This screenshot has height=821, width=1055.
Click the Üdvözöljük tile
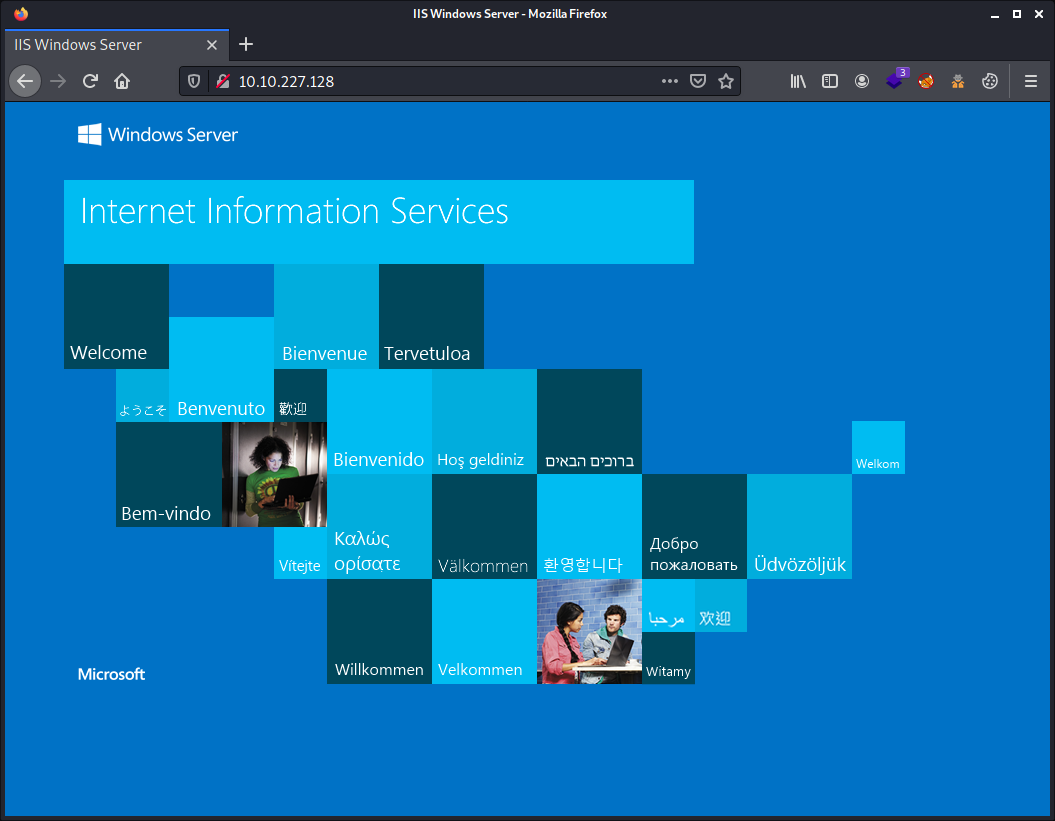pos(799,526)
